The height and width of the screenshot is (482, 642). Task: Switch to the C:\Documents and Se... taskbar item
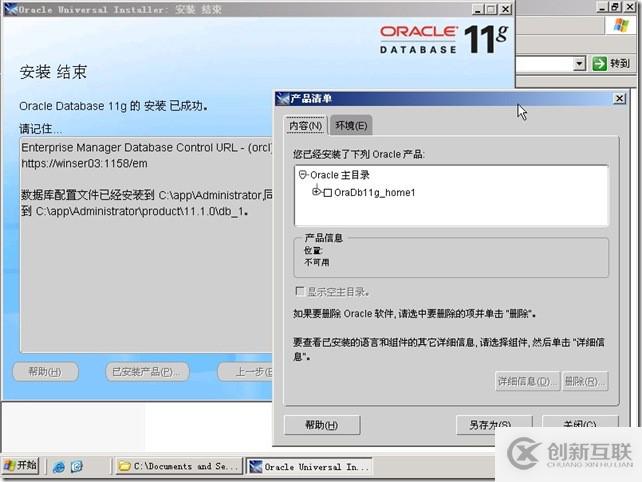pyautogui.click(x=179, y=466)
